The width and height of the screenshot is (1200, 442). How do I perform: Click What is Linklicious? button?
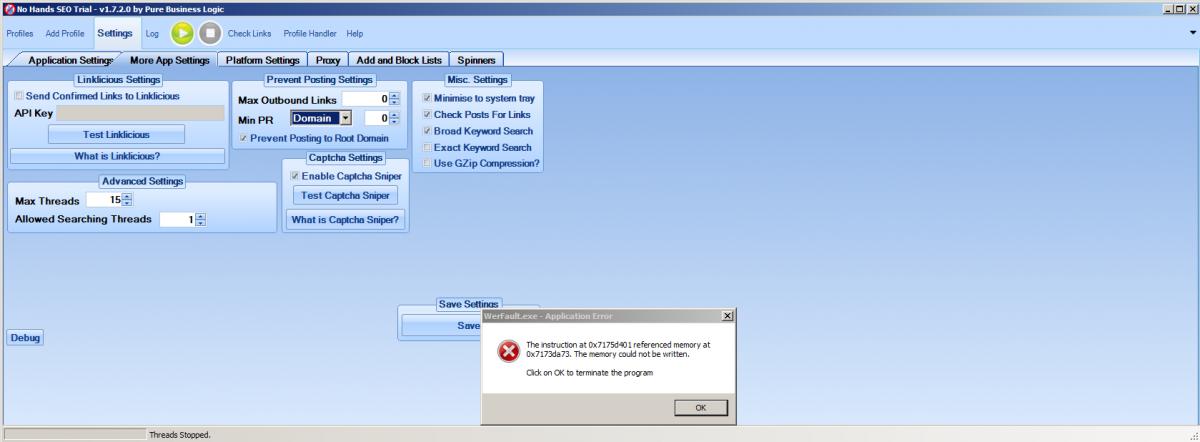tap(117, 156)
